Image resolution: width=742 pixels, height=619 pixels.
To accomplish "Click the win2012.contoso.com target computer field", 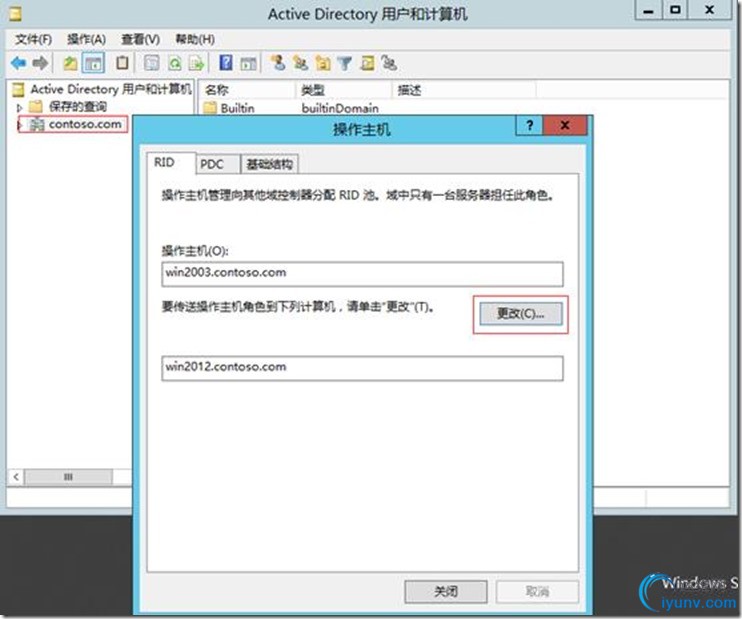I will tap(362, 368).
